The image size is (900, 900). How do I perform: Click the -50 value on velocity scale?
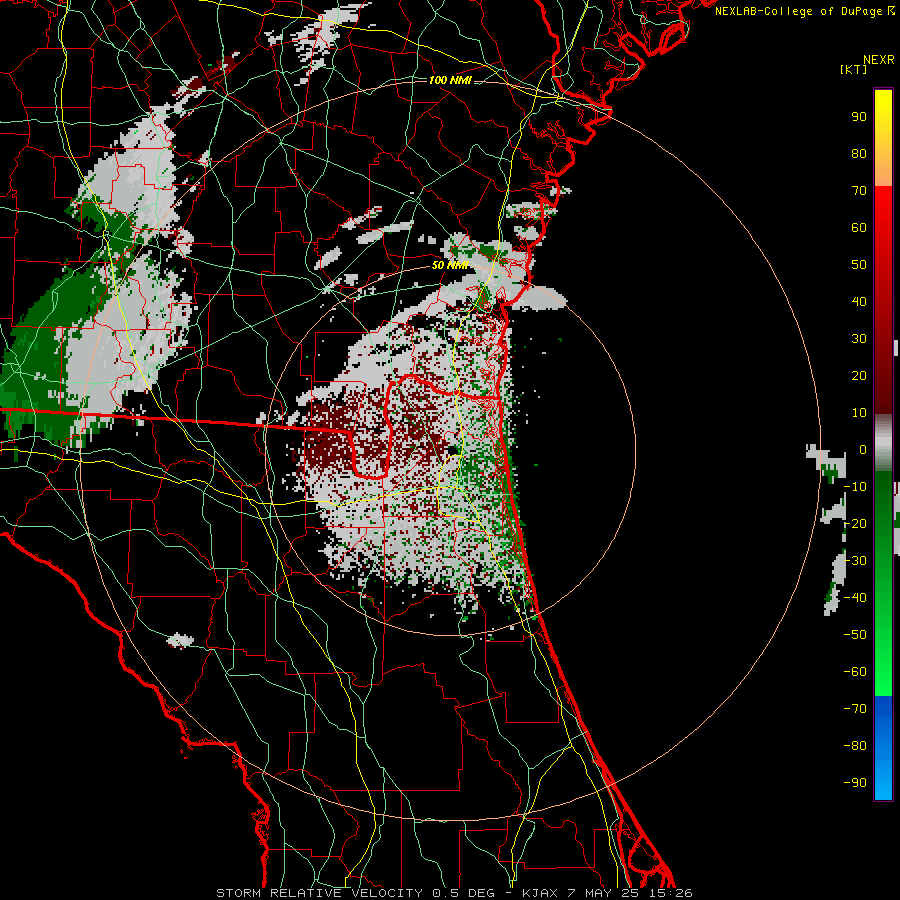tap(855, 635)
